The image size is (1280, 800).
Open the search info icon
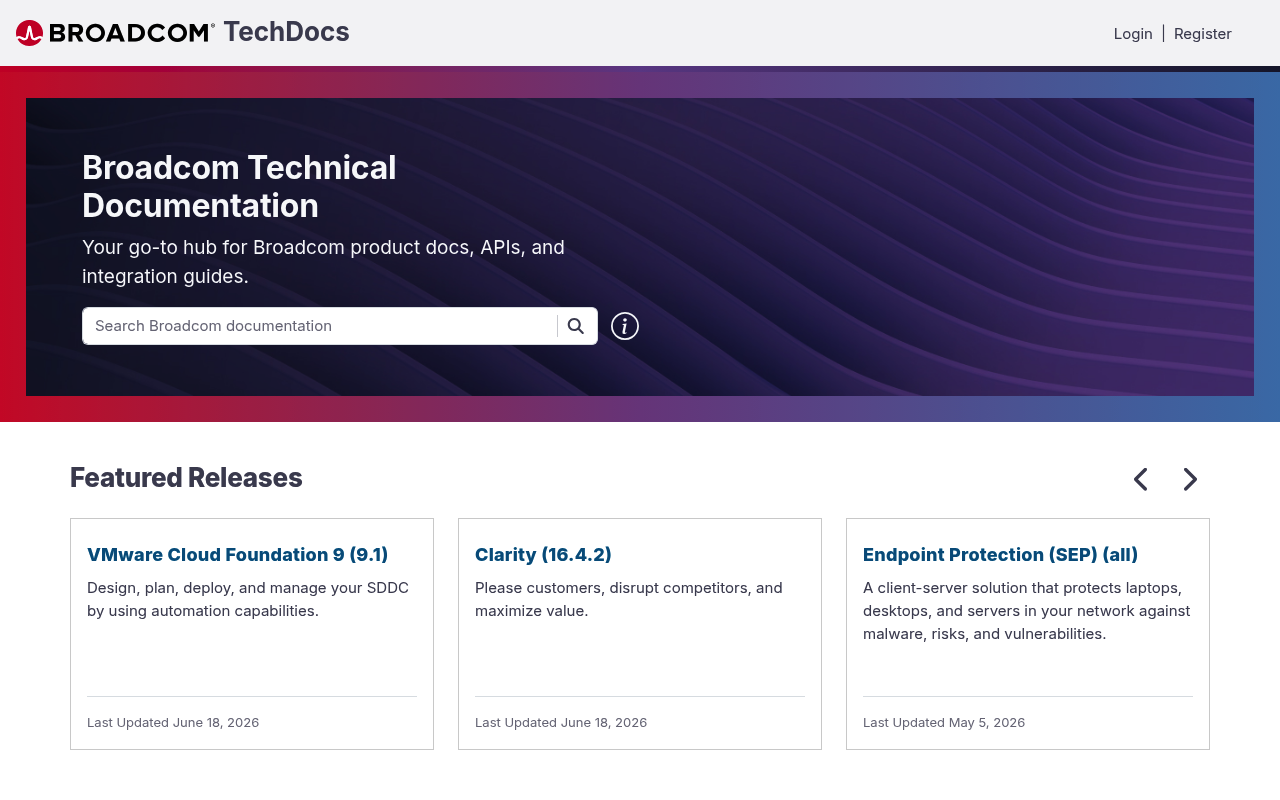coord(625,326)
